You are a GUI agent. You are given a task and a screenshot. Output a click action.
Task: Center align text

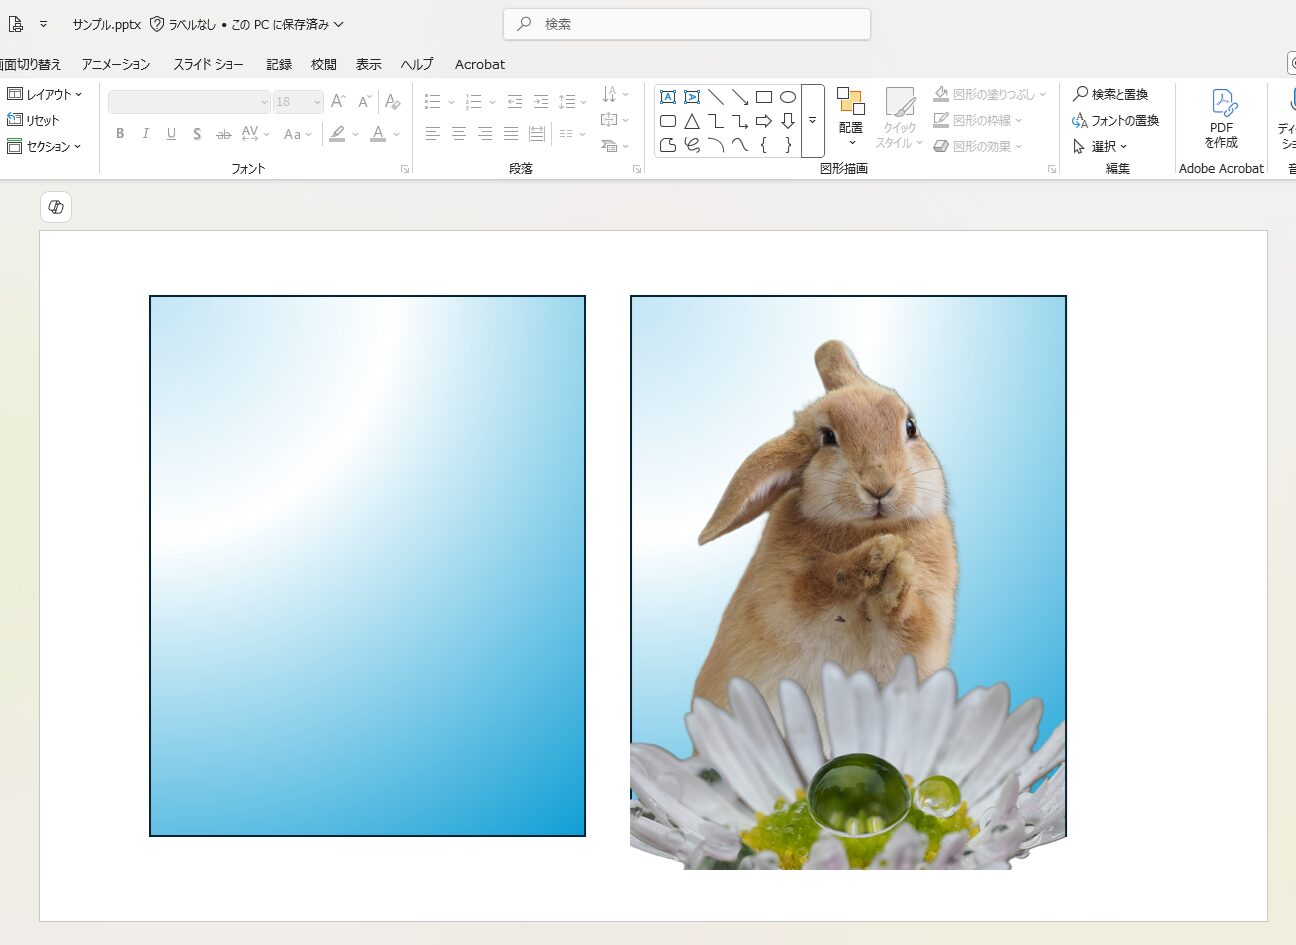coord(458,134)
